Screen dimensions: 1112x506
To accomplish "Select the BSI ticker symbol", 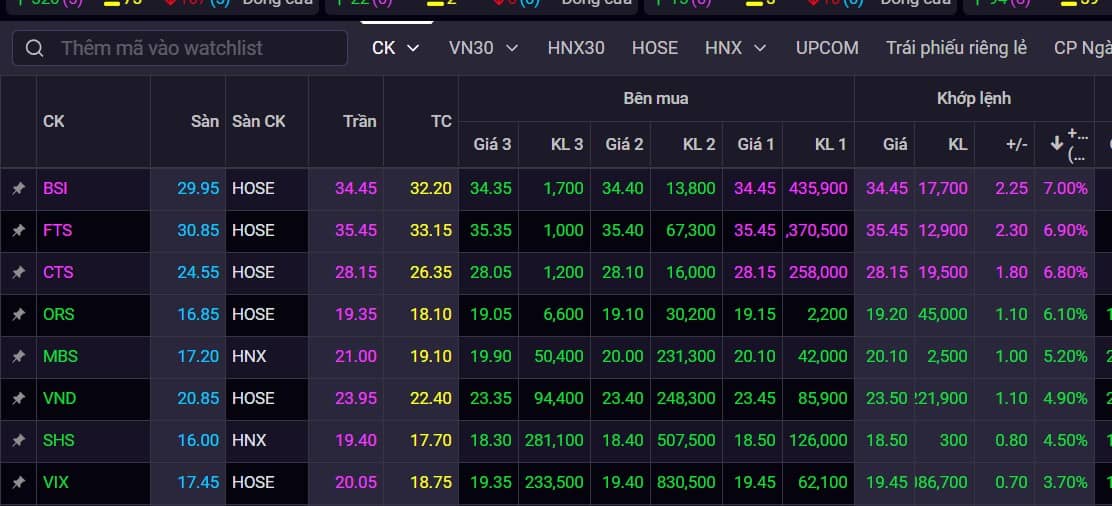I will click(x=55, y=189).
